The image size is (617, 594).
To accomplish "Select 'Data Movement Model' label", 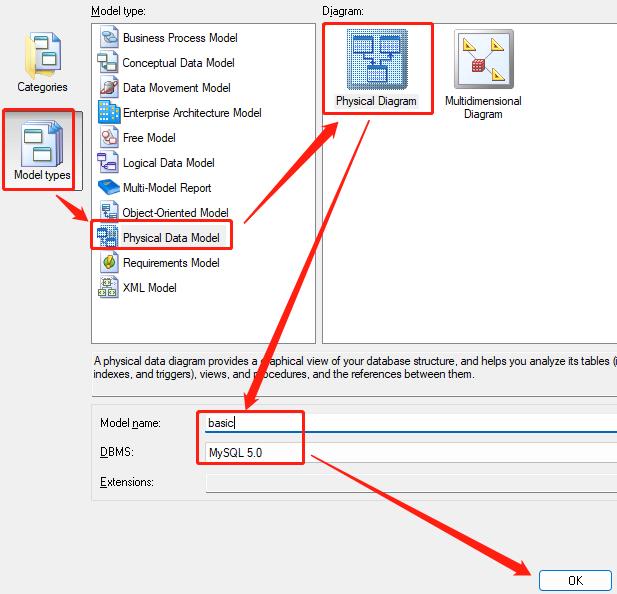I will (x=177, y=88).
